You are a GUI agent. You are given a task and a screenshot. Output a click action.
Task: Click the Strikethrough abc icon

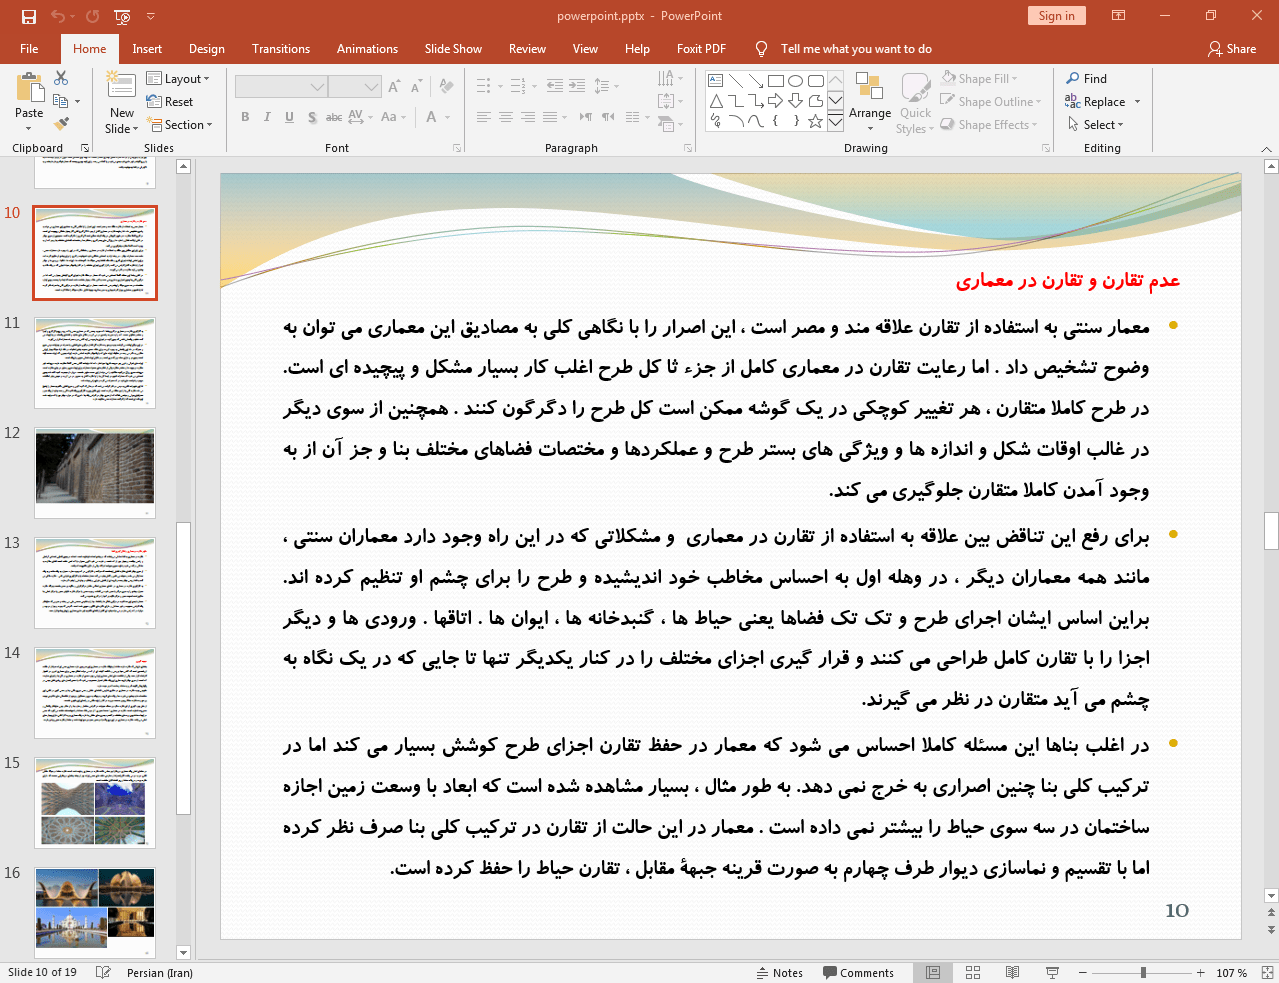pyautogui.click(x=334, y=117)
